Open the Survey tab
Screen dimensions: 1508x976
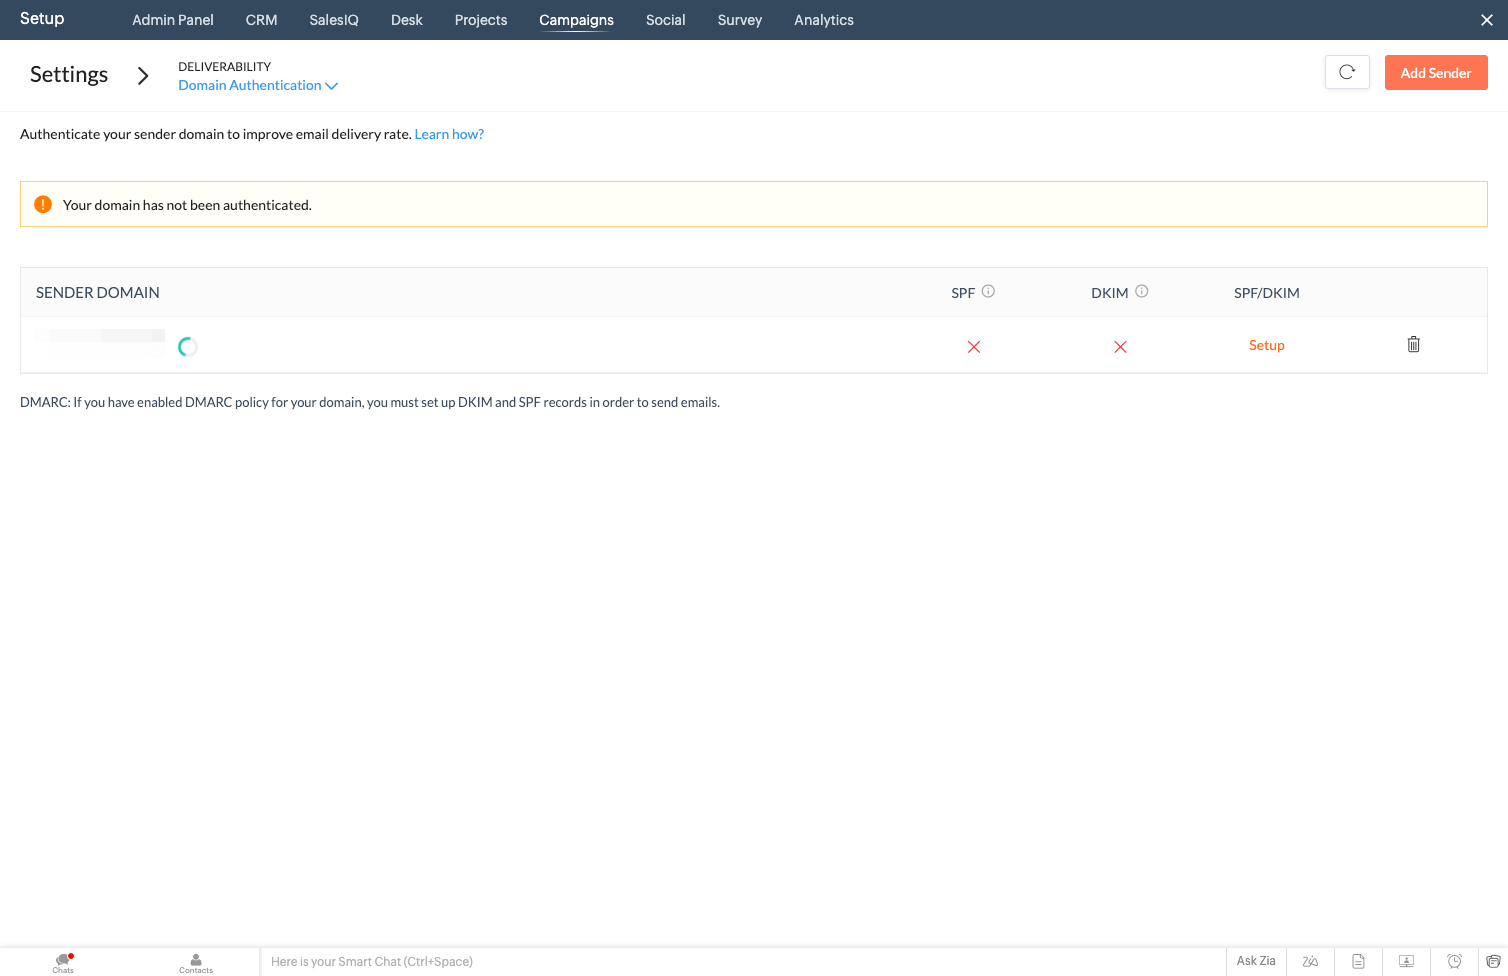click(x=740, y=20)
